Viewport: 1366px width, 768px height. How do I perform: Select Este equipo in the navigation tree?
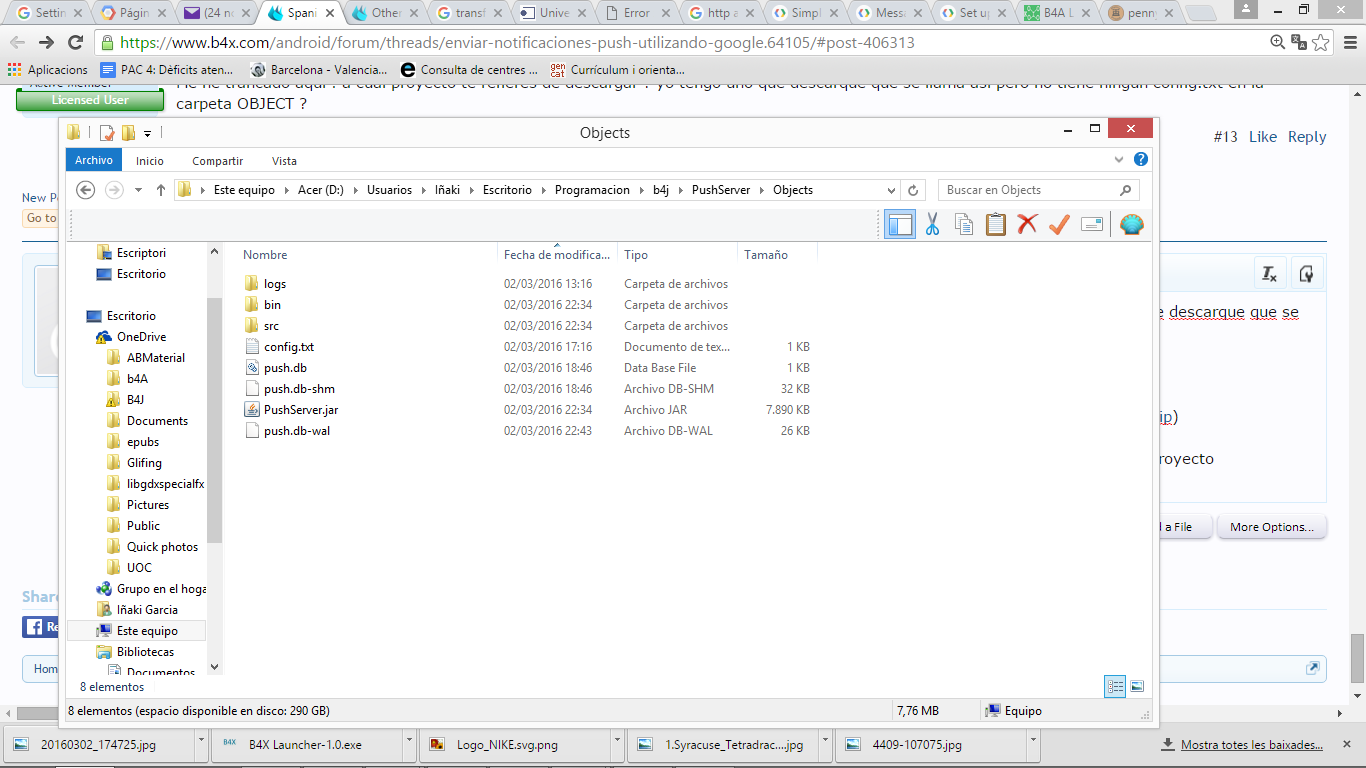point(147,631)
